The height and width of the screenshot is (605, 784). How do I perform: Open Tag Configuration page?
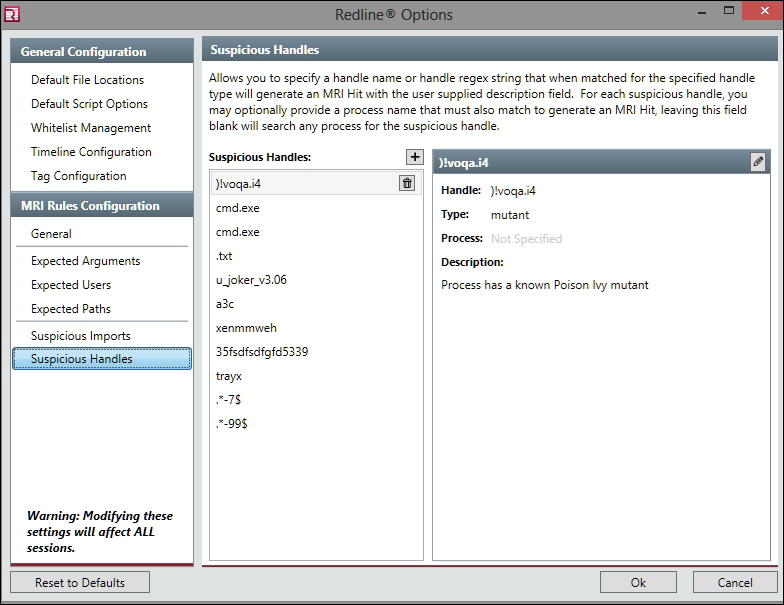78,176
